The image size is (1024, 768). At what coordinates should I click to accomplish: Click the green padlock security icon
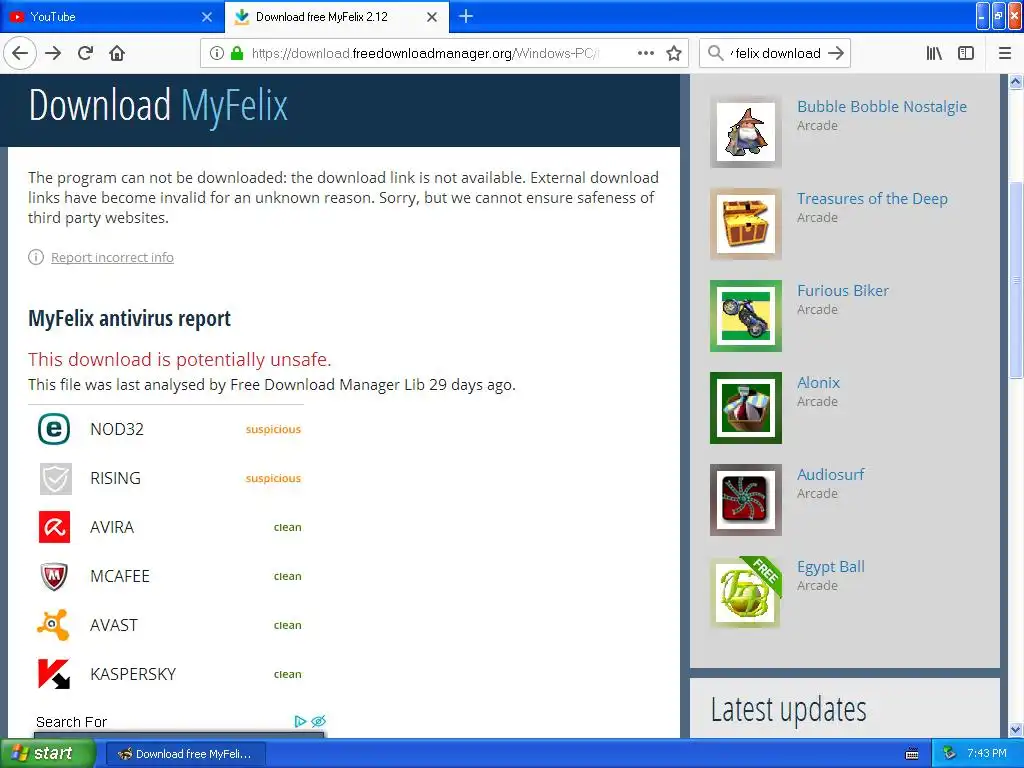coord(237,53)
